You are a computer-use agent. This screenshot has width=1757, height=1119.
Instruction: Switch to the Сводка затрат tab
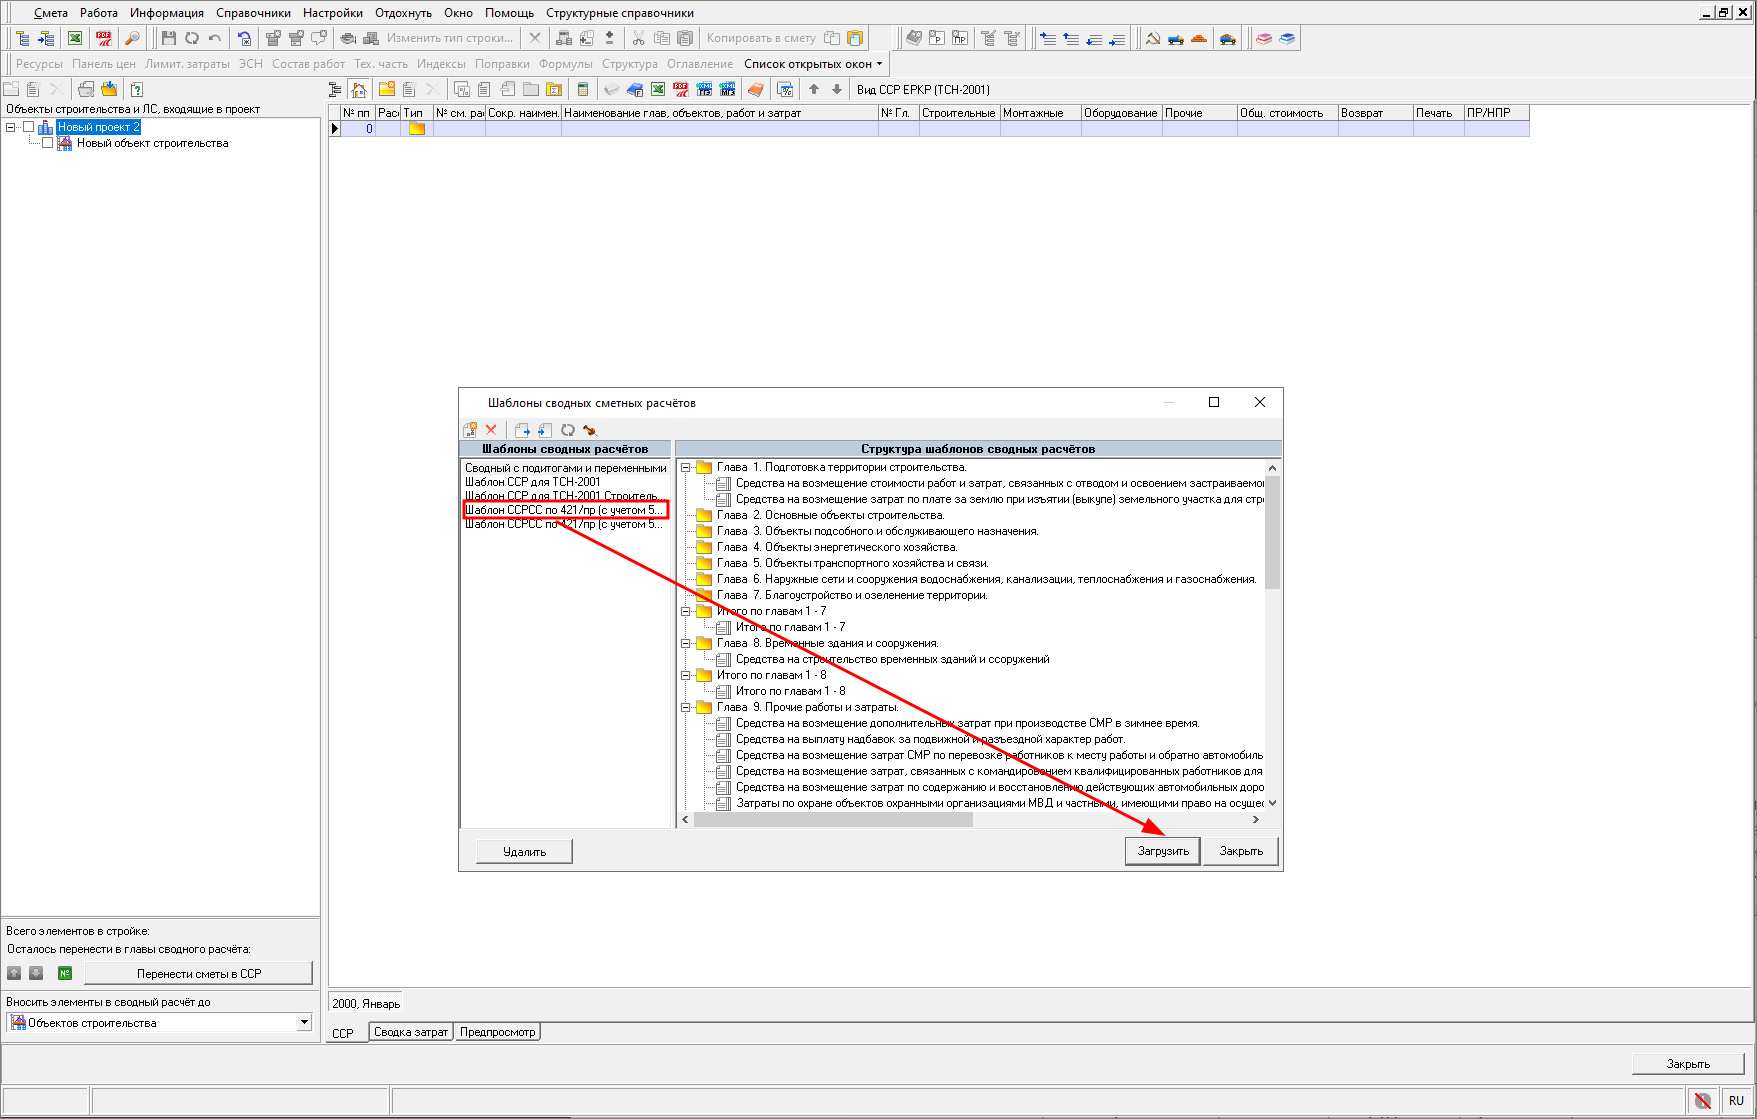pos(410,1032)
